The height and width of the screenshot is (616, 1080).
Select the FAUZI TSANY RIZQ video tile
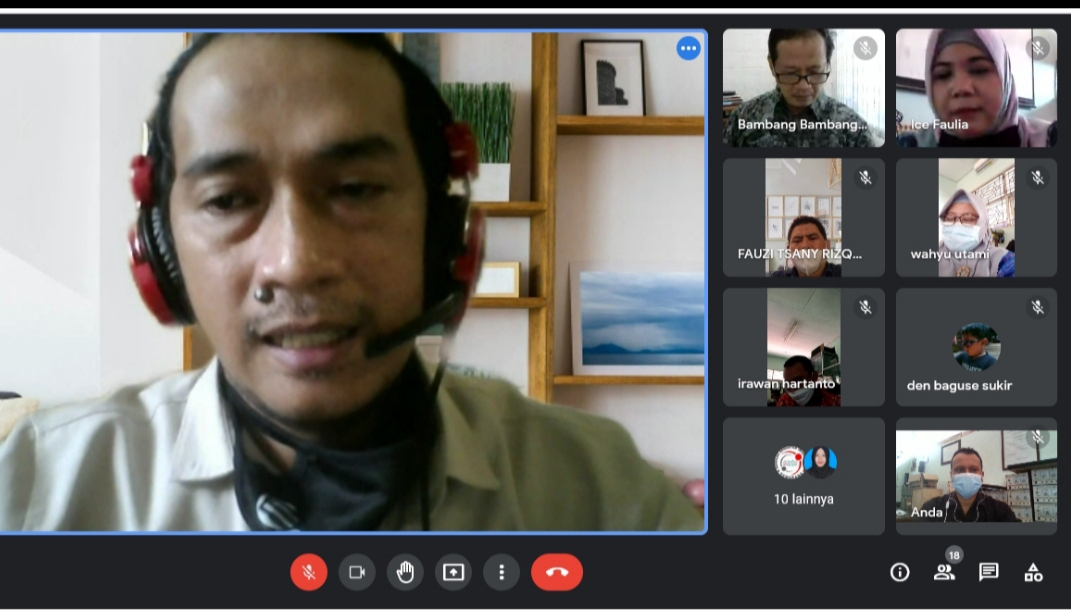pyautogui.click(x=804, y=218)
